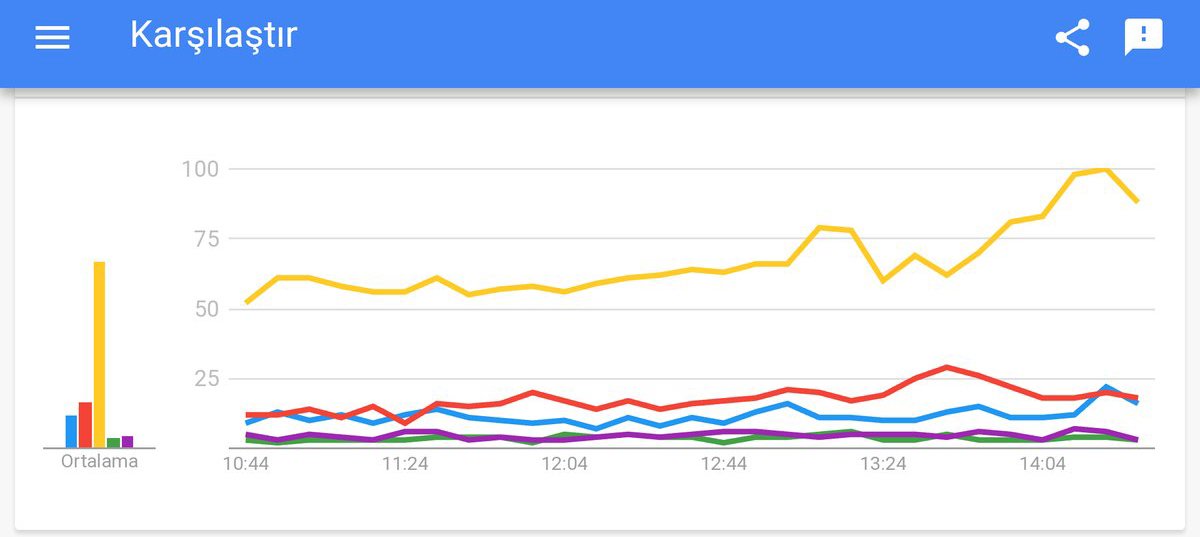Open the hamburger navigation menu
This screenshot has height=537, width=1200.
(52, 38)
